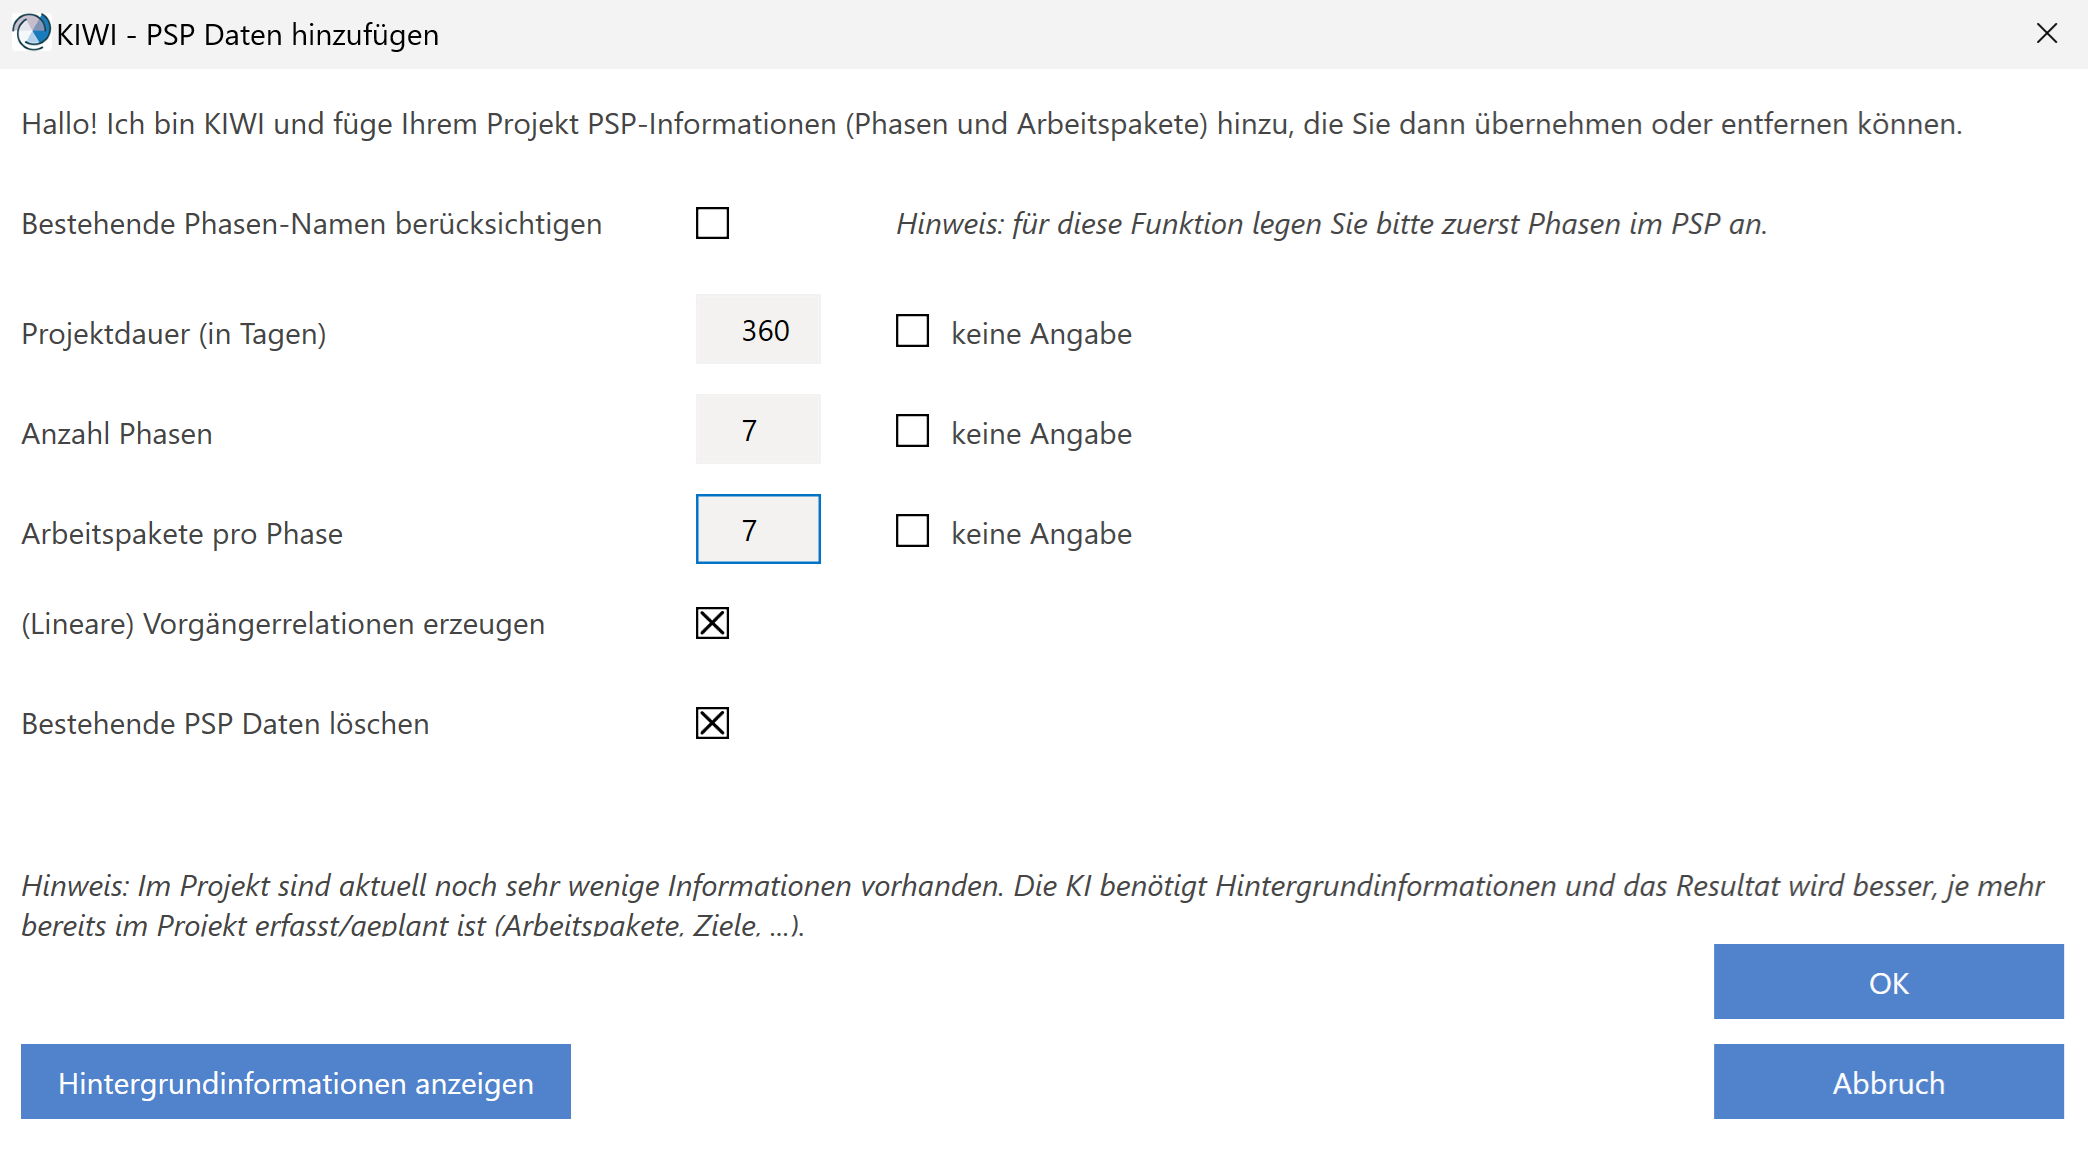Image resolution: width=2088 pixels, height=1156 pixels.
Task: Click the Abbruch button
Action: pos(1888,1082)
